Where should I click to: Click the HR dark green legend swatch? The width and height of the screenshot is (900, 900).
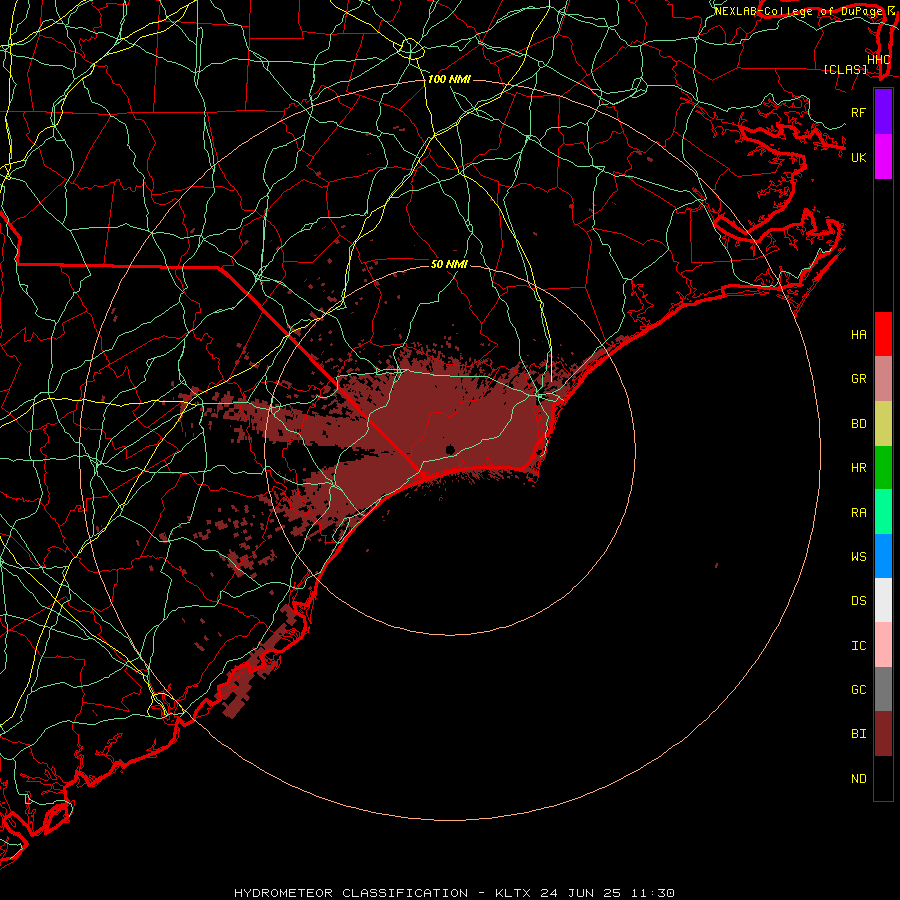point(883,468)
